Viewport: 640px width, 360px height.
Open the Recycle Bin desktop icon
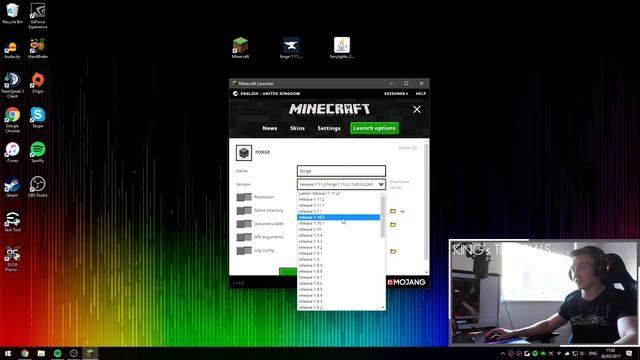pos(12,13)
